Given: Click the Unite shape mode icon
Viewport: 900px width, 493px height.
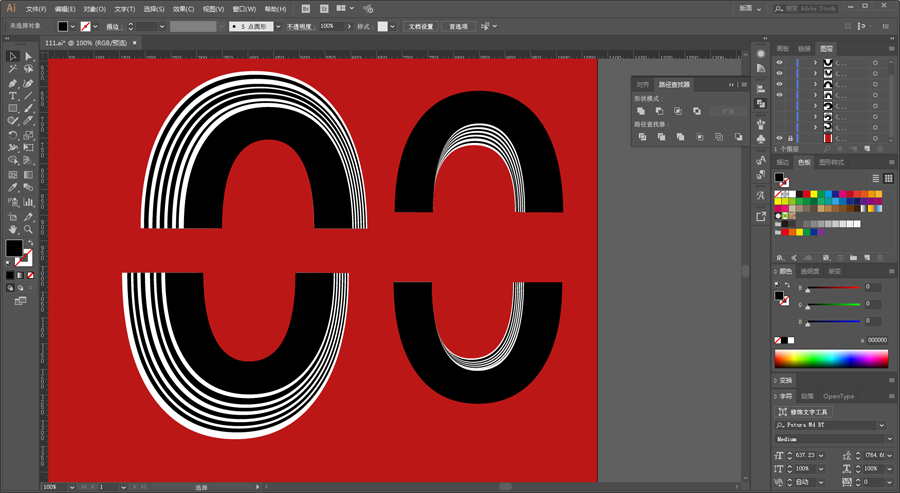Looking at the screenshot, I should (641, 111).
